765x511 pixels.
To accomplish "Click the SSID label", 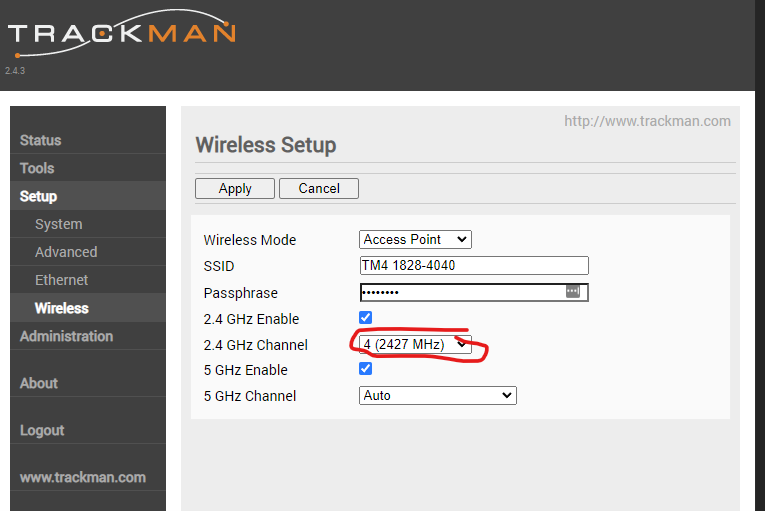I will tap(219, 266).
